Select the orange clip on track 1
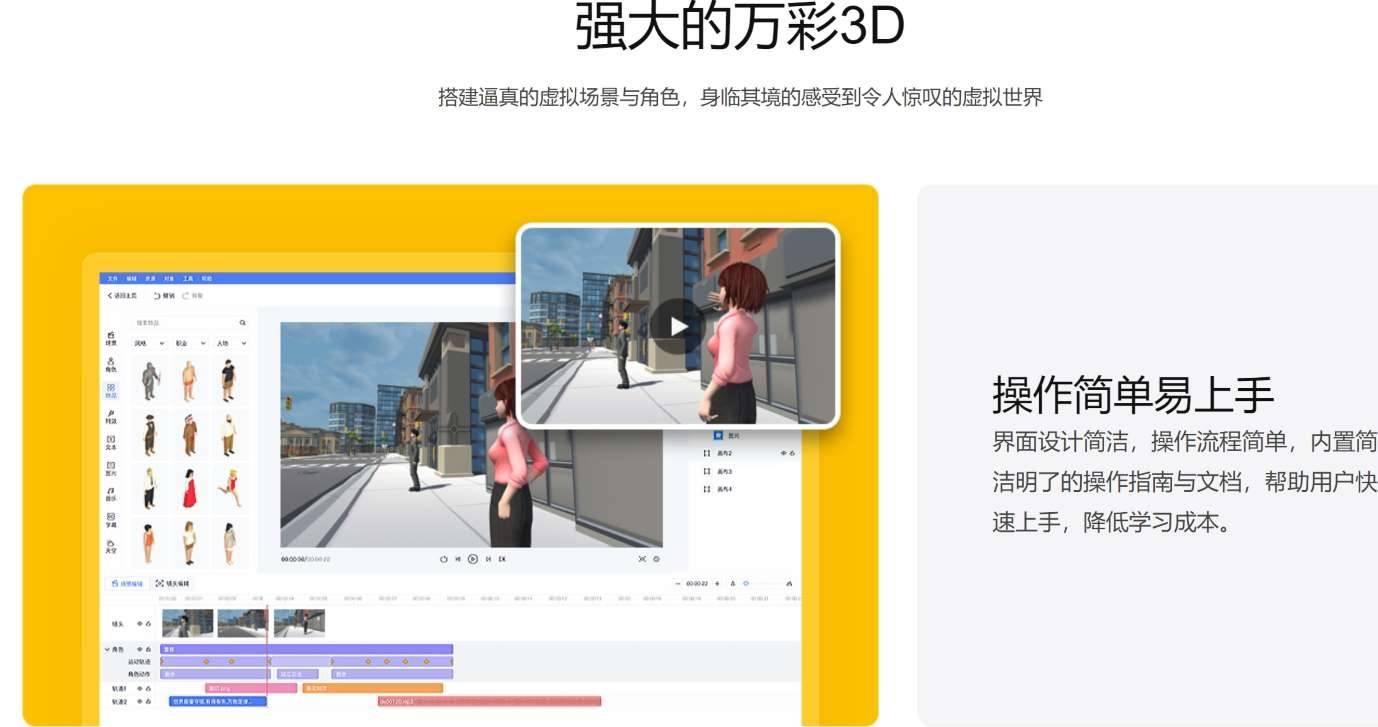 [373, 688]
